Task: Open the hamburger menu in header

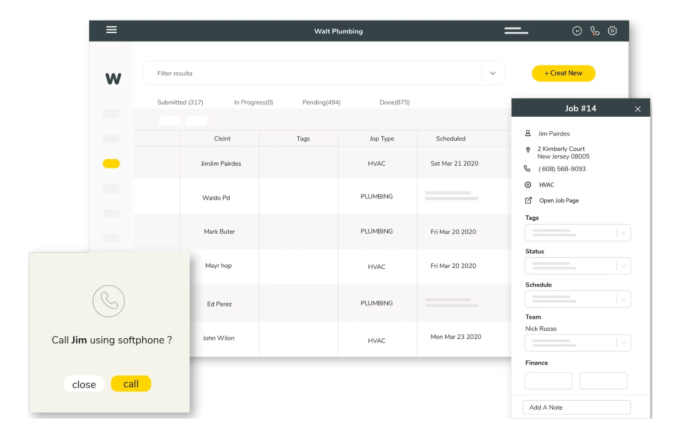Action: pyautogui.click(x=111, y=30)
